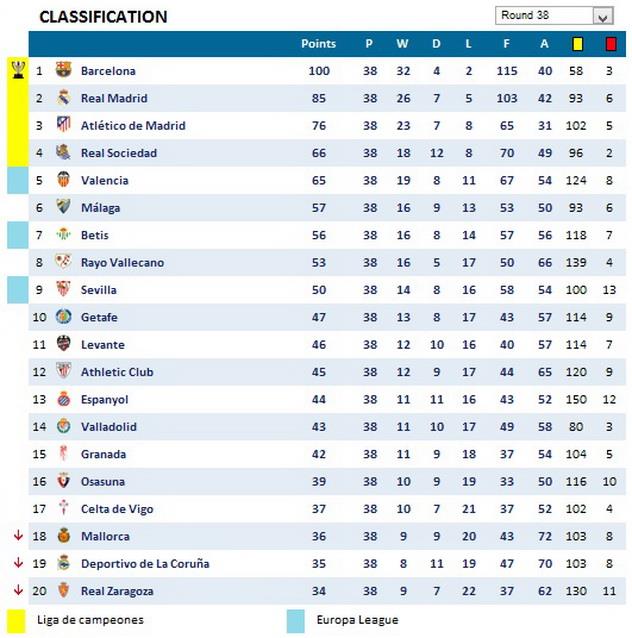Click the Valencia club crest
This screenshot has height=638, width=632.
(x=63, y=180)
